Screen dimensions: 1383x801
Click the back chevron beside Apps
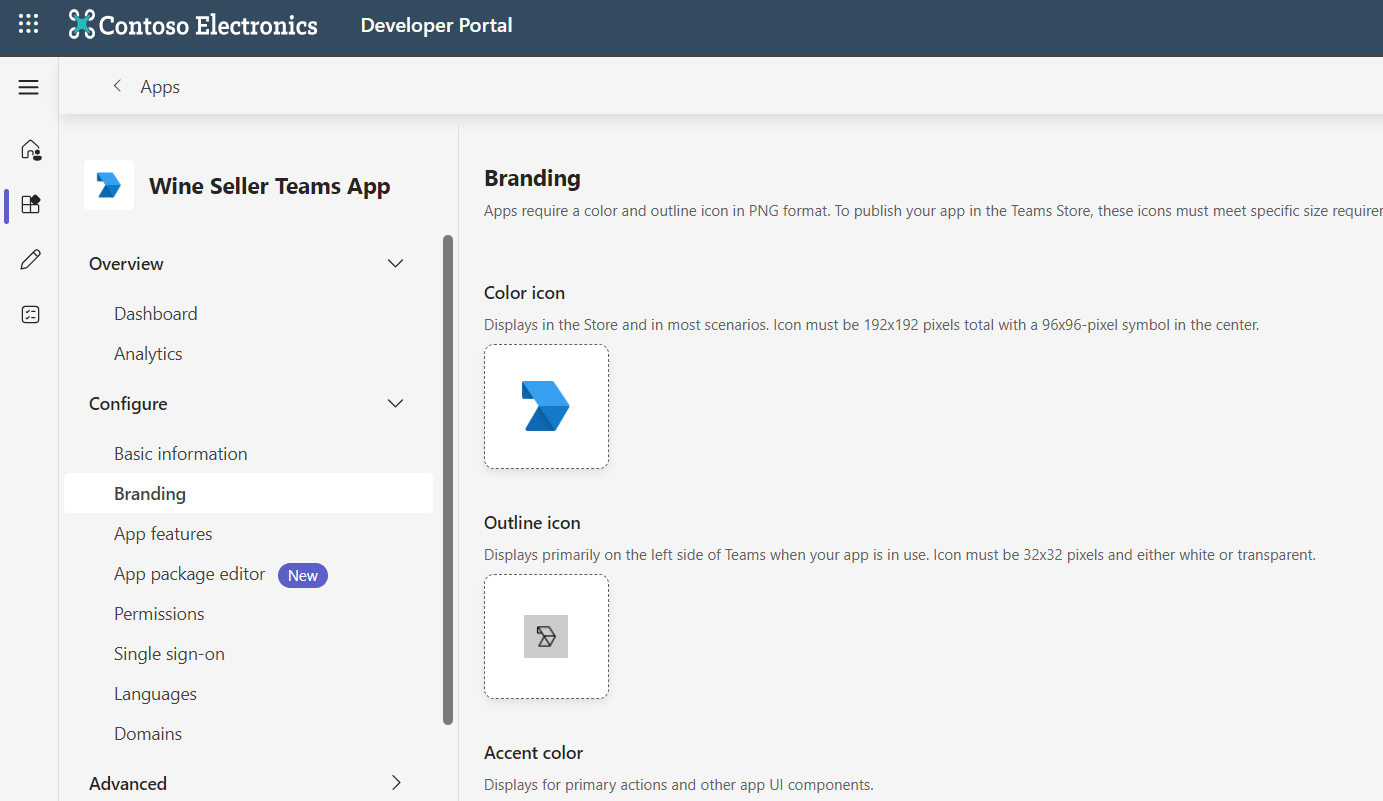117,86
